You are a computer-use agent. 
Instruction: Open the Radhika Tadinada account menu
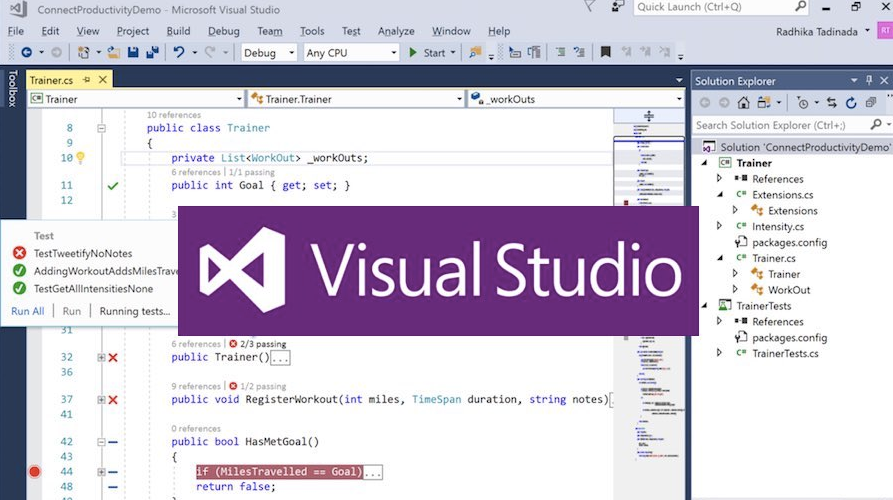[x=823, y=31]
